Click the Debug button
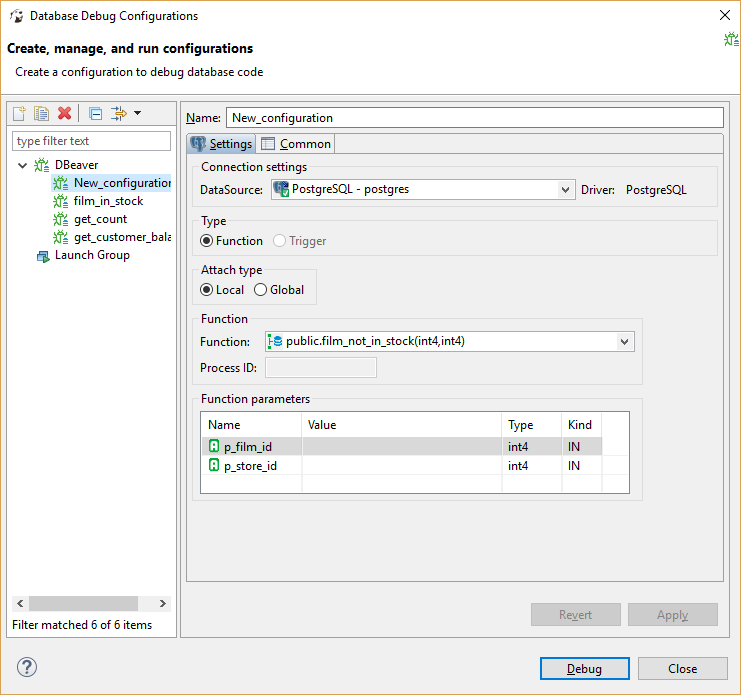This screenshot has height=695, width=741. 585,669
